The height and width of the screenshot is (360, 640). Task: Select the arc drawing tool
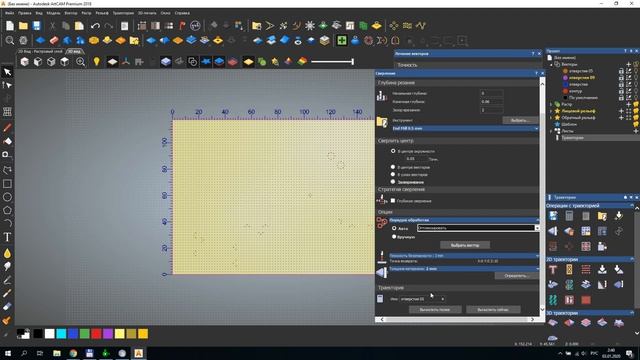pyautogui.click(x=7, y=223)
